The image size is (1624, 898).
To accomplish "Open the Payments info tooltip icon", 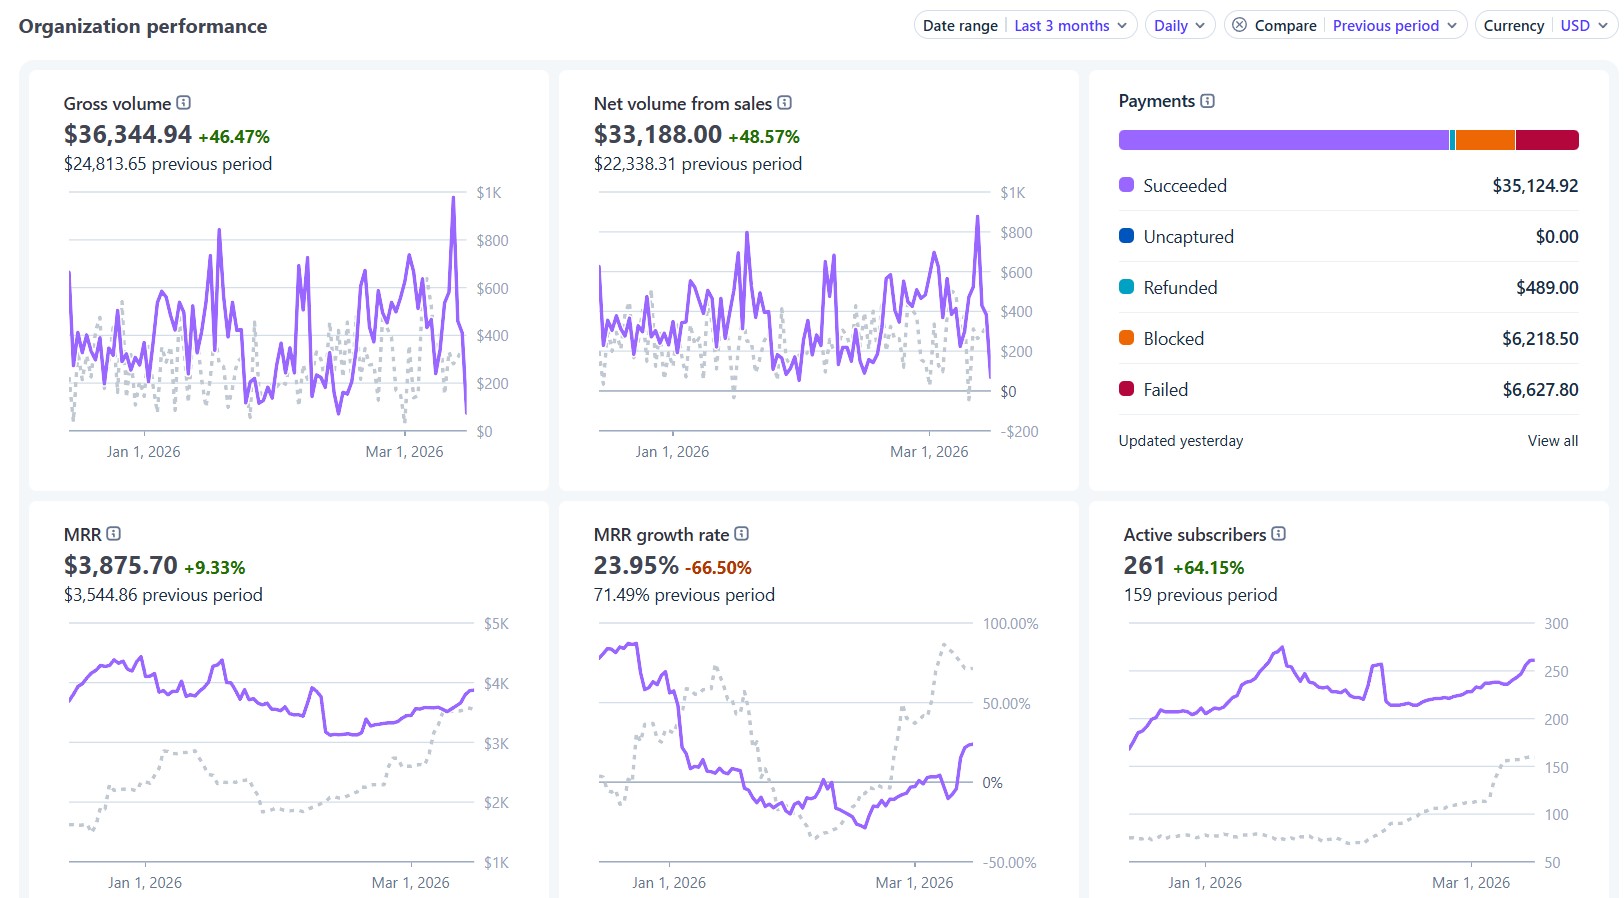I will (x=1208, y=101).
